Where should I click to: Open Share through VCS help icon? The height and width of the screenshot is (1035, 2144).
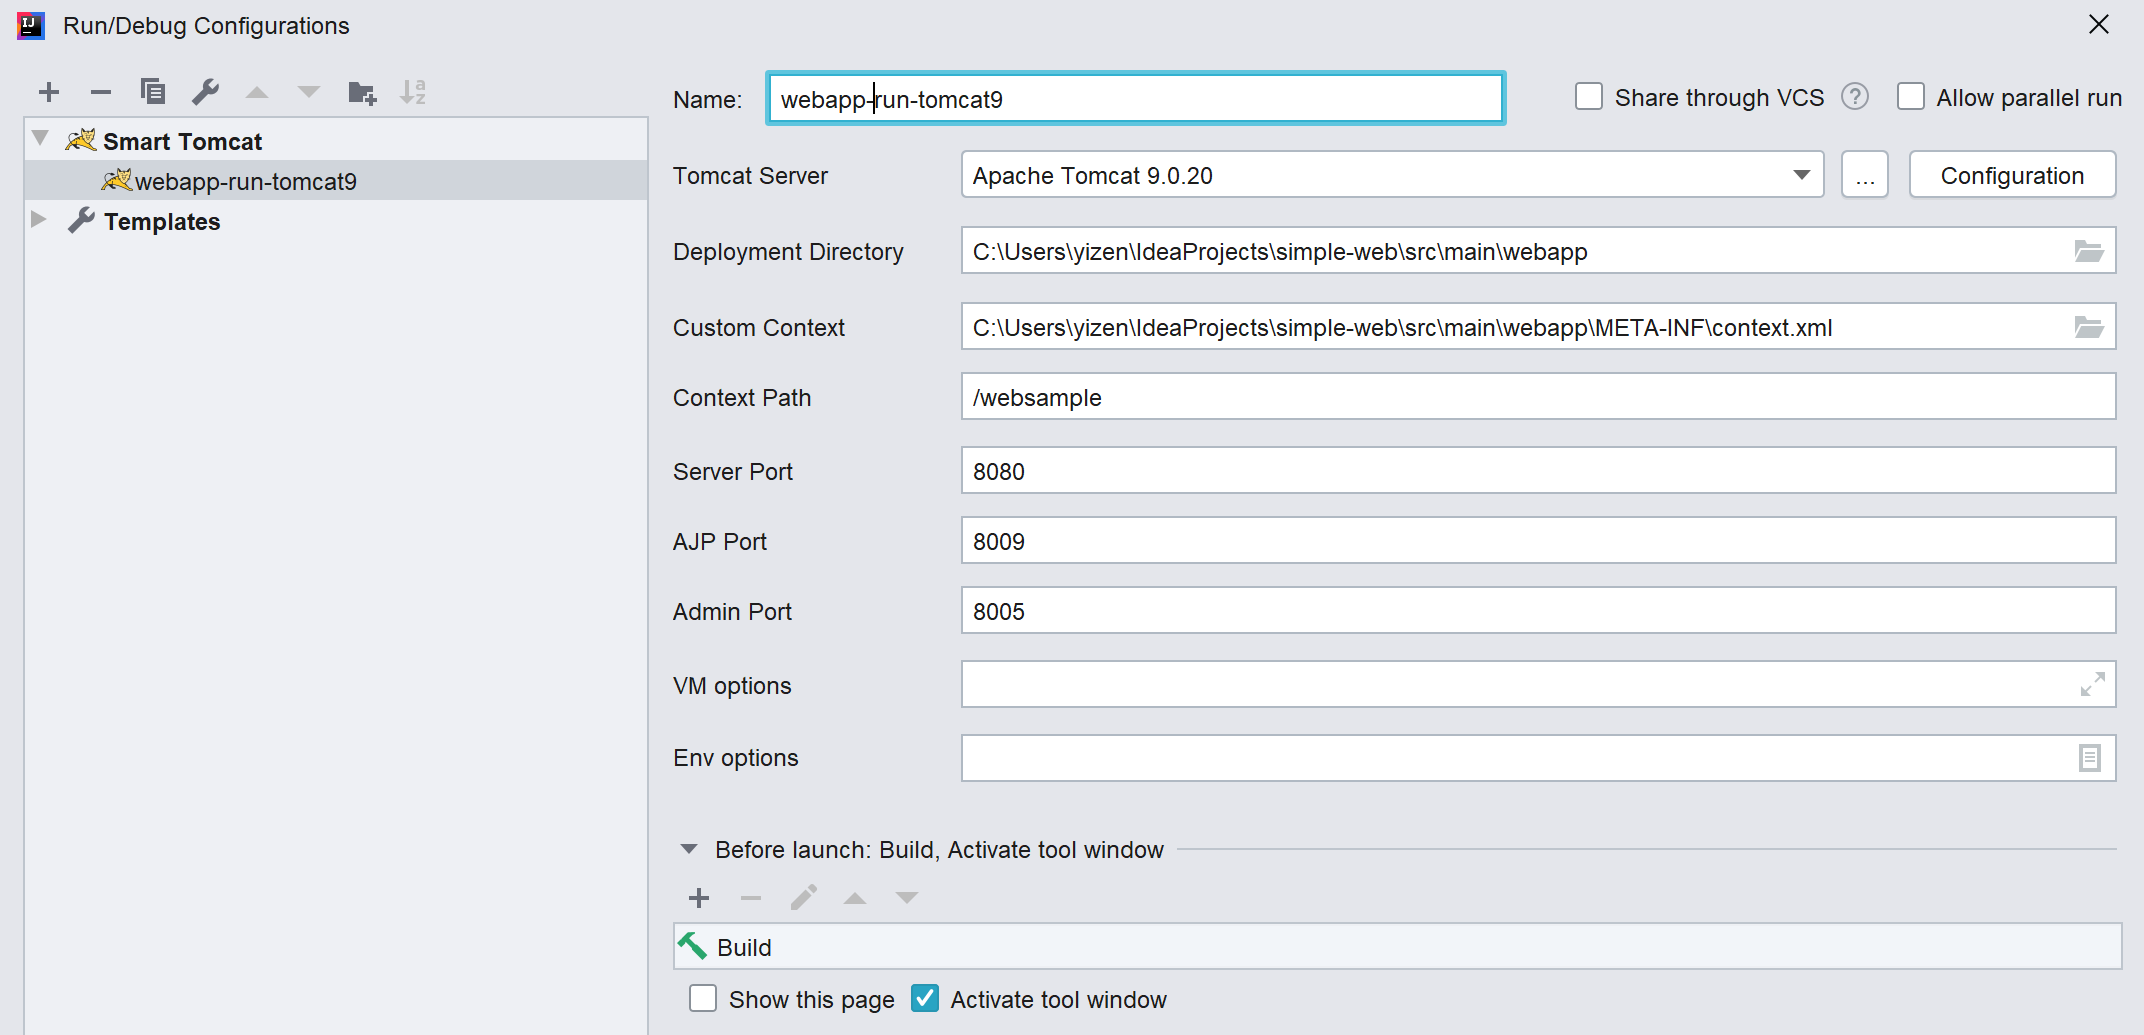(x=1855, y=97)
